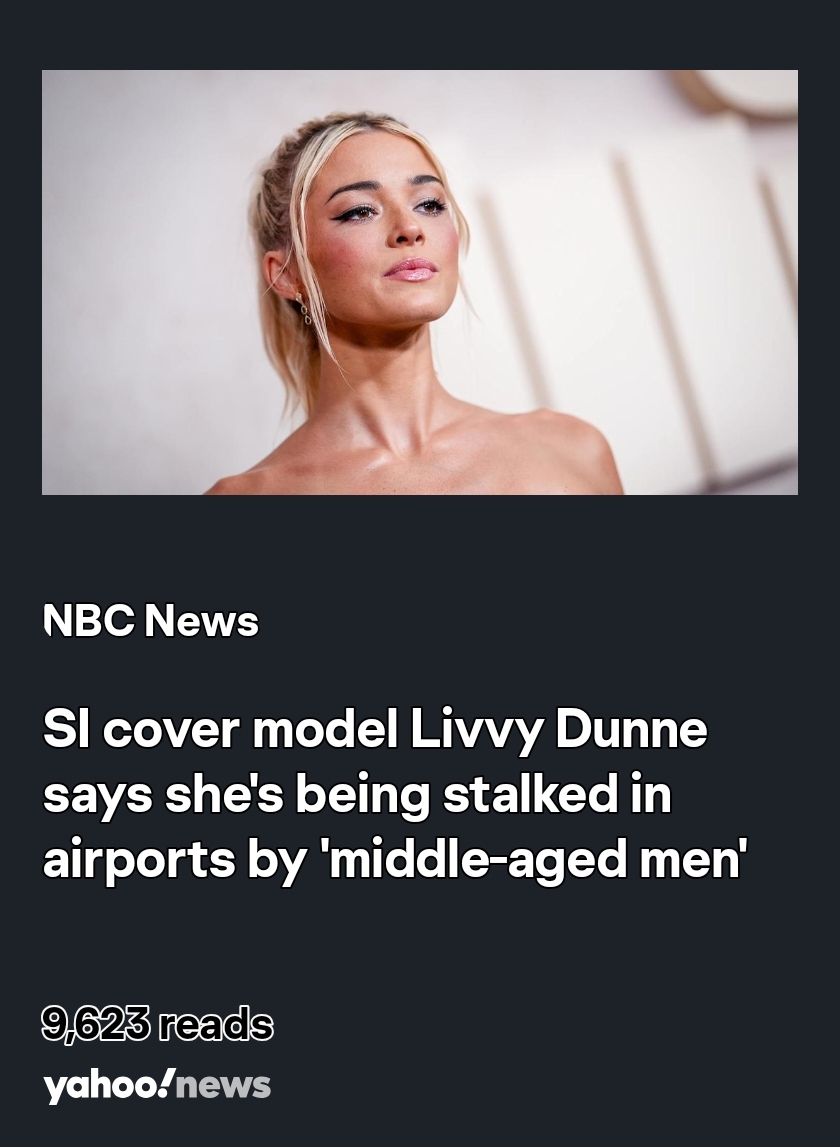Click the word 'News' in NBC News
The width and height of the screenshot is (840, 1147).
click(202, 621)
